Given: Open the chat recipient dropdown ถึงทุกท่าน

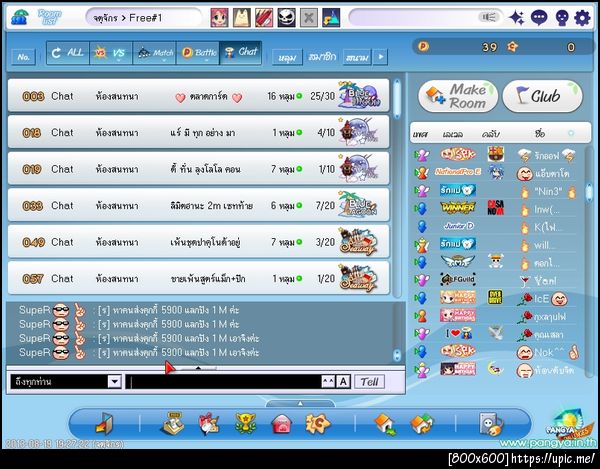Looking at the screenshot, I should (x=66, y=381).
